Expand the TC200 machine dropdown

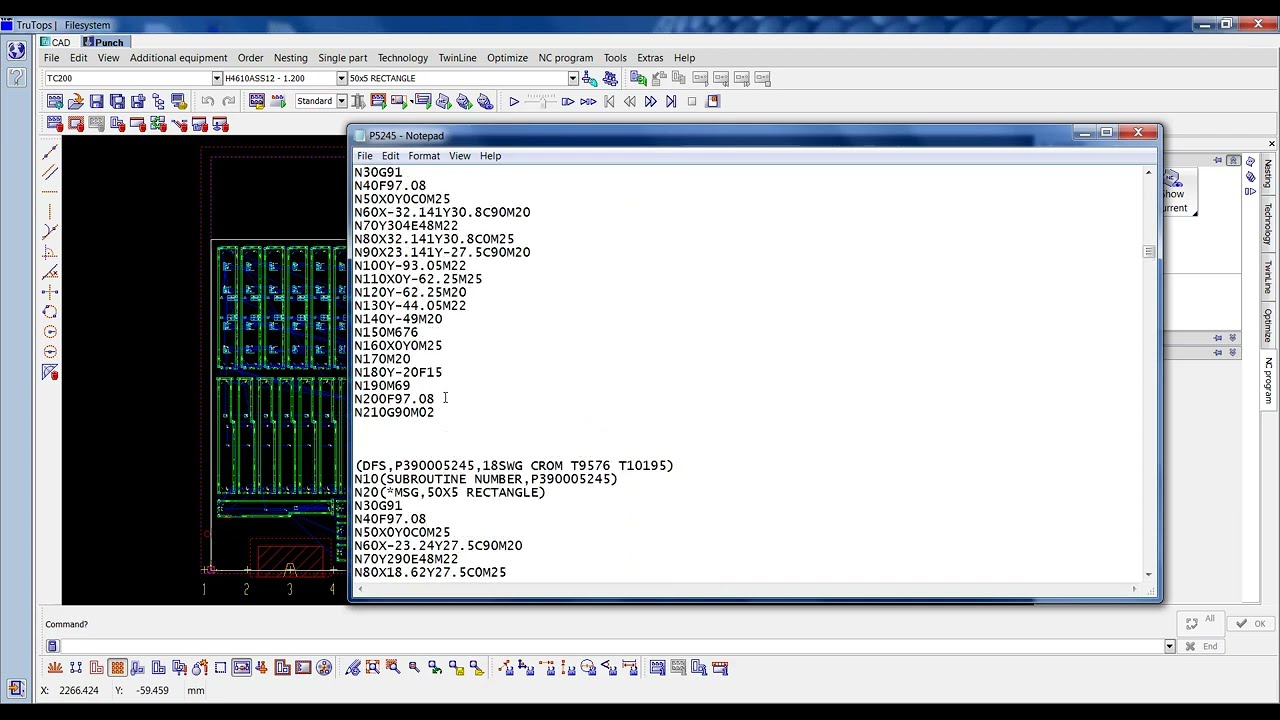pos(216,78)
